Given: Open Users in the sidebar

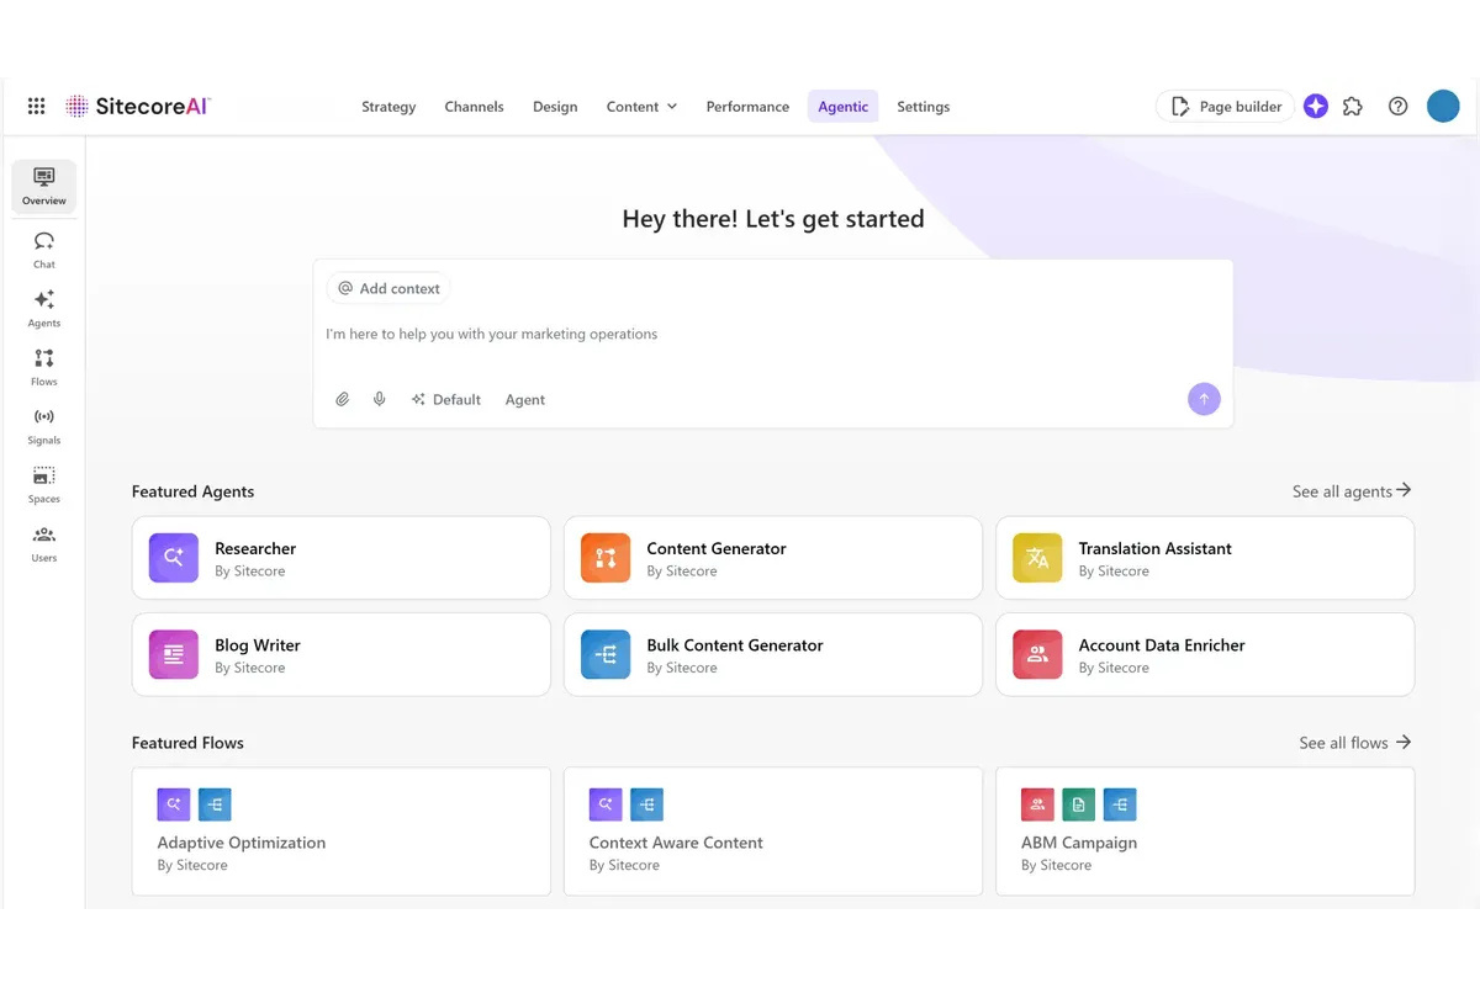Looking at the screenshot, I should click(x=44, y=543).
